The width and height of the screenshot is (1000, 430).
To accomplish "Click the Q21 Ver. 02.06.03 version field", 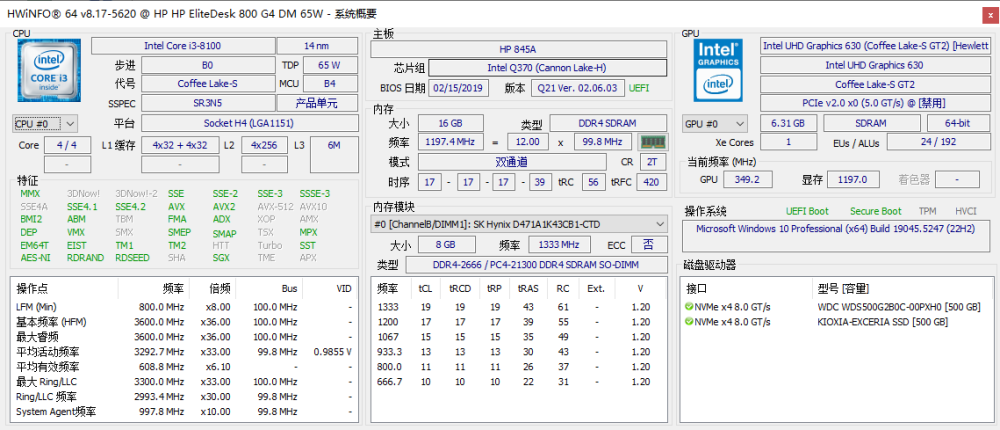I will click(x=578, y=88).
